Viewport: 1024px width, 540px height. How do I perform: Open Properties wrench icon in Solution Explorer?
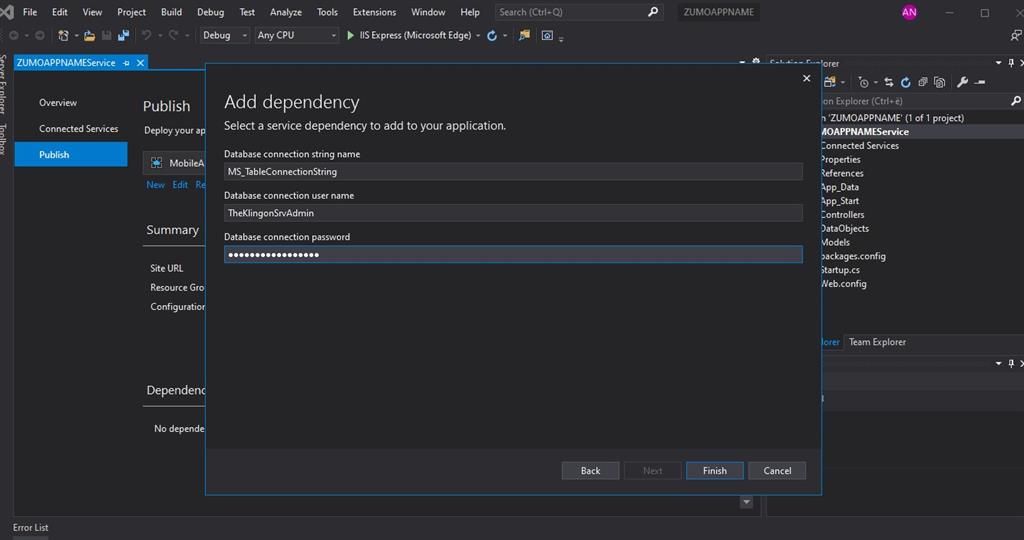pyautogui.click(x=962, y=82)
